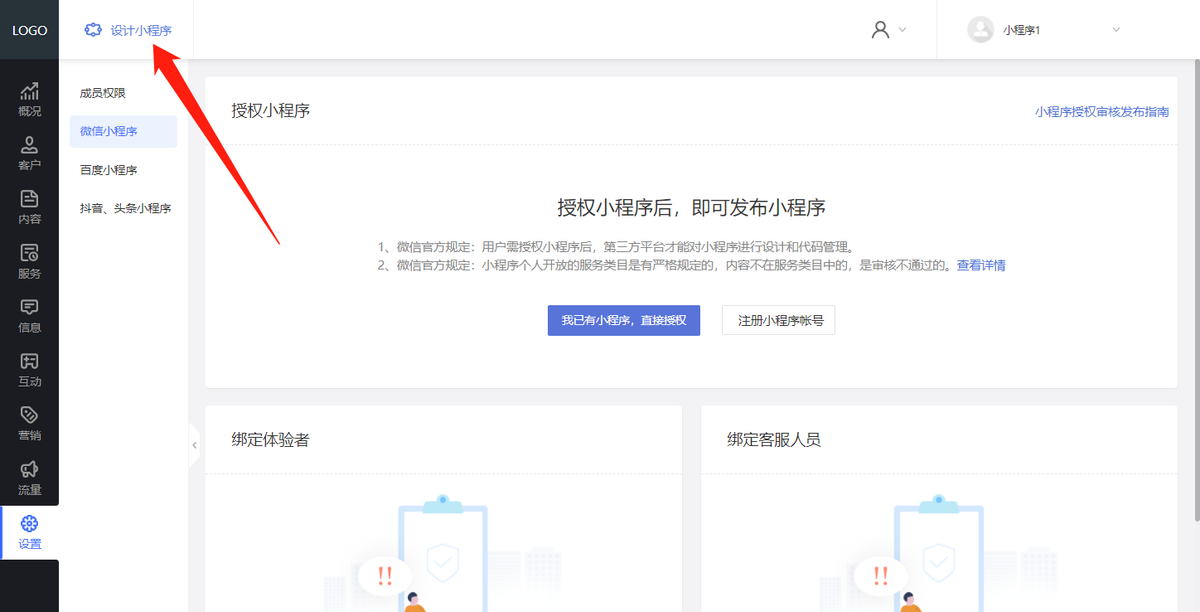Open the user profile dropdown
The width and height of the screenshot is (1200, 612).
888,30
